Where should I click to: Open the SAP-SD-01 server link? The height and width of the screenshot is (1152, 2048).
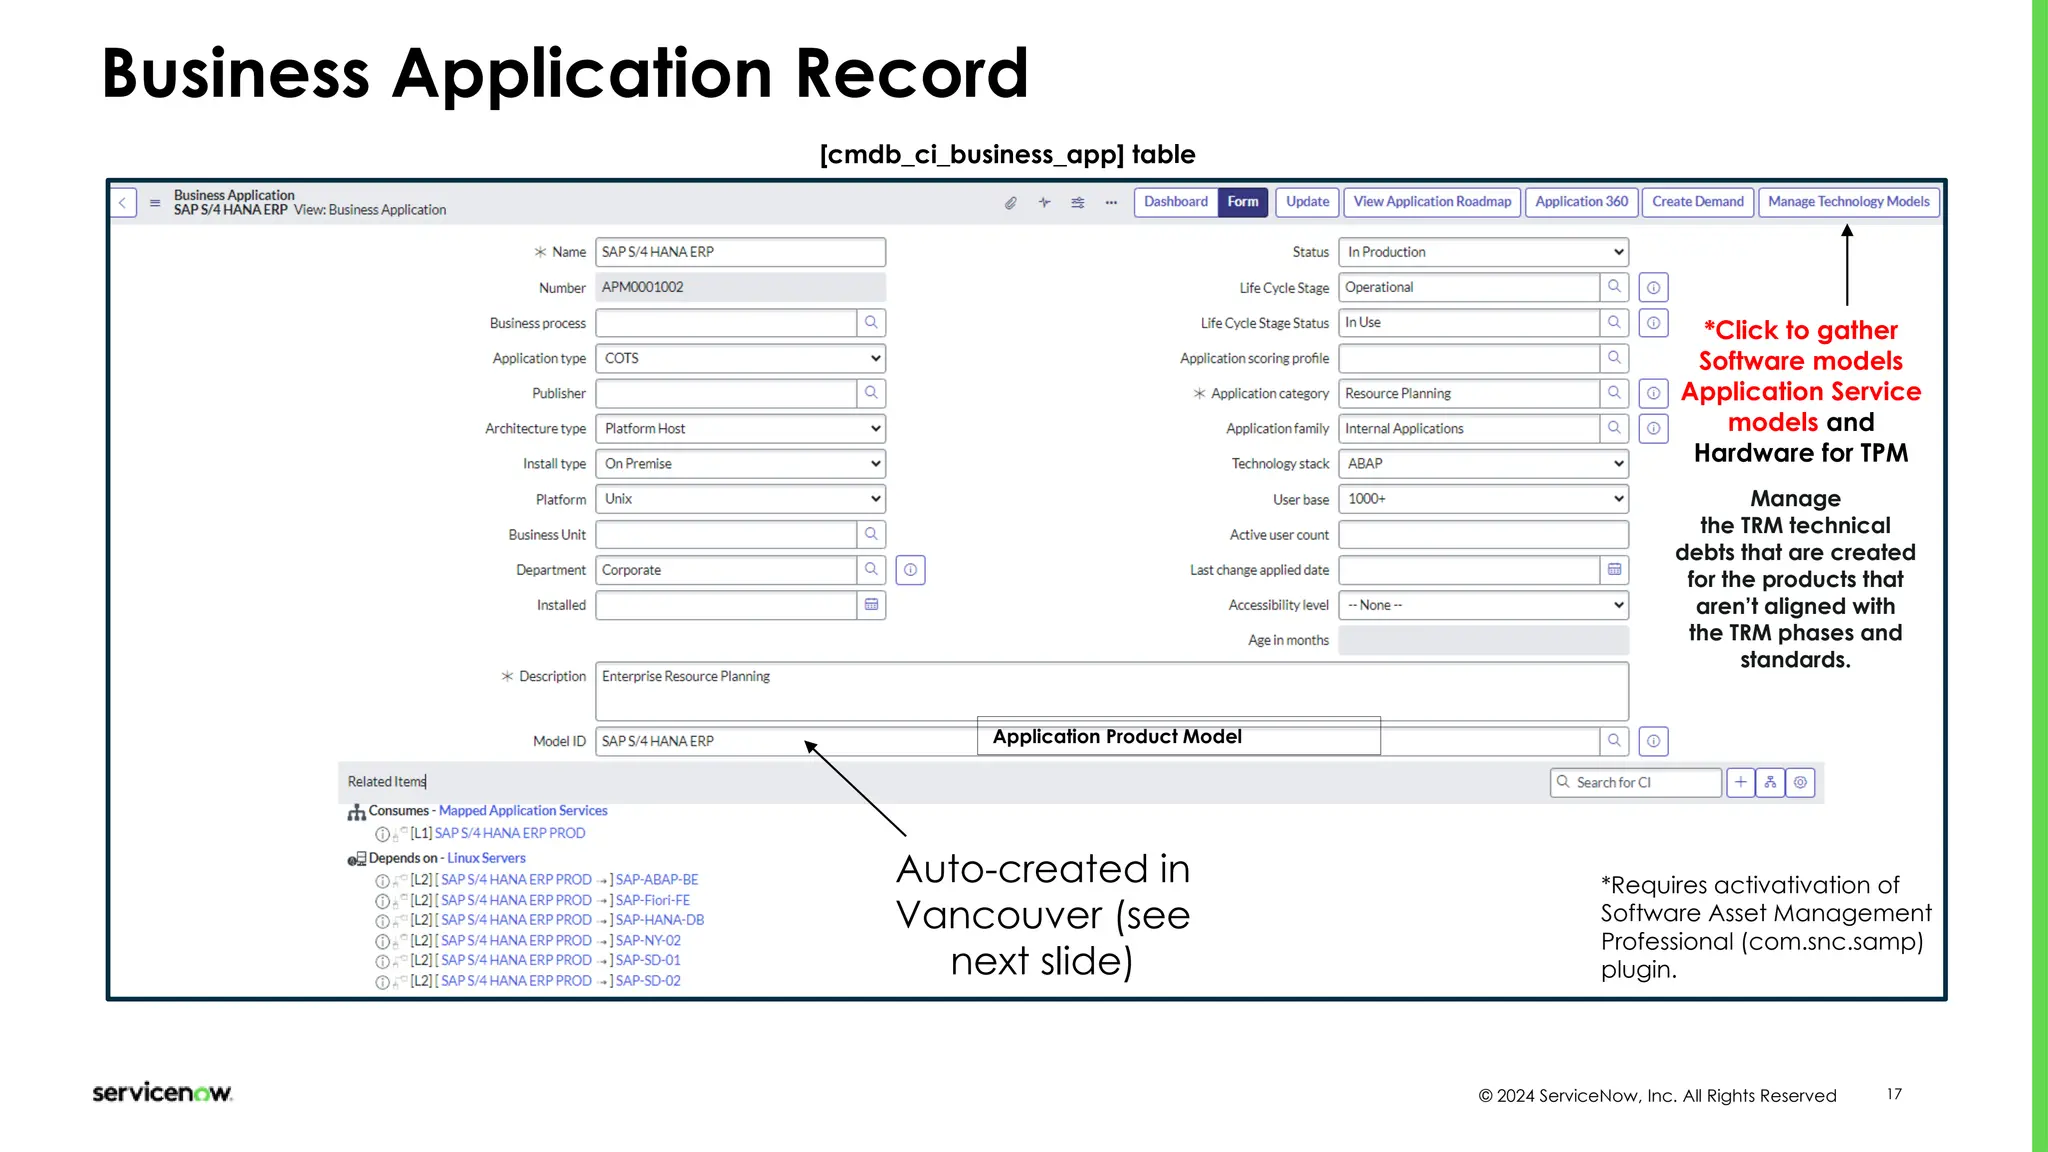click(x=648, y=960)
